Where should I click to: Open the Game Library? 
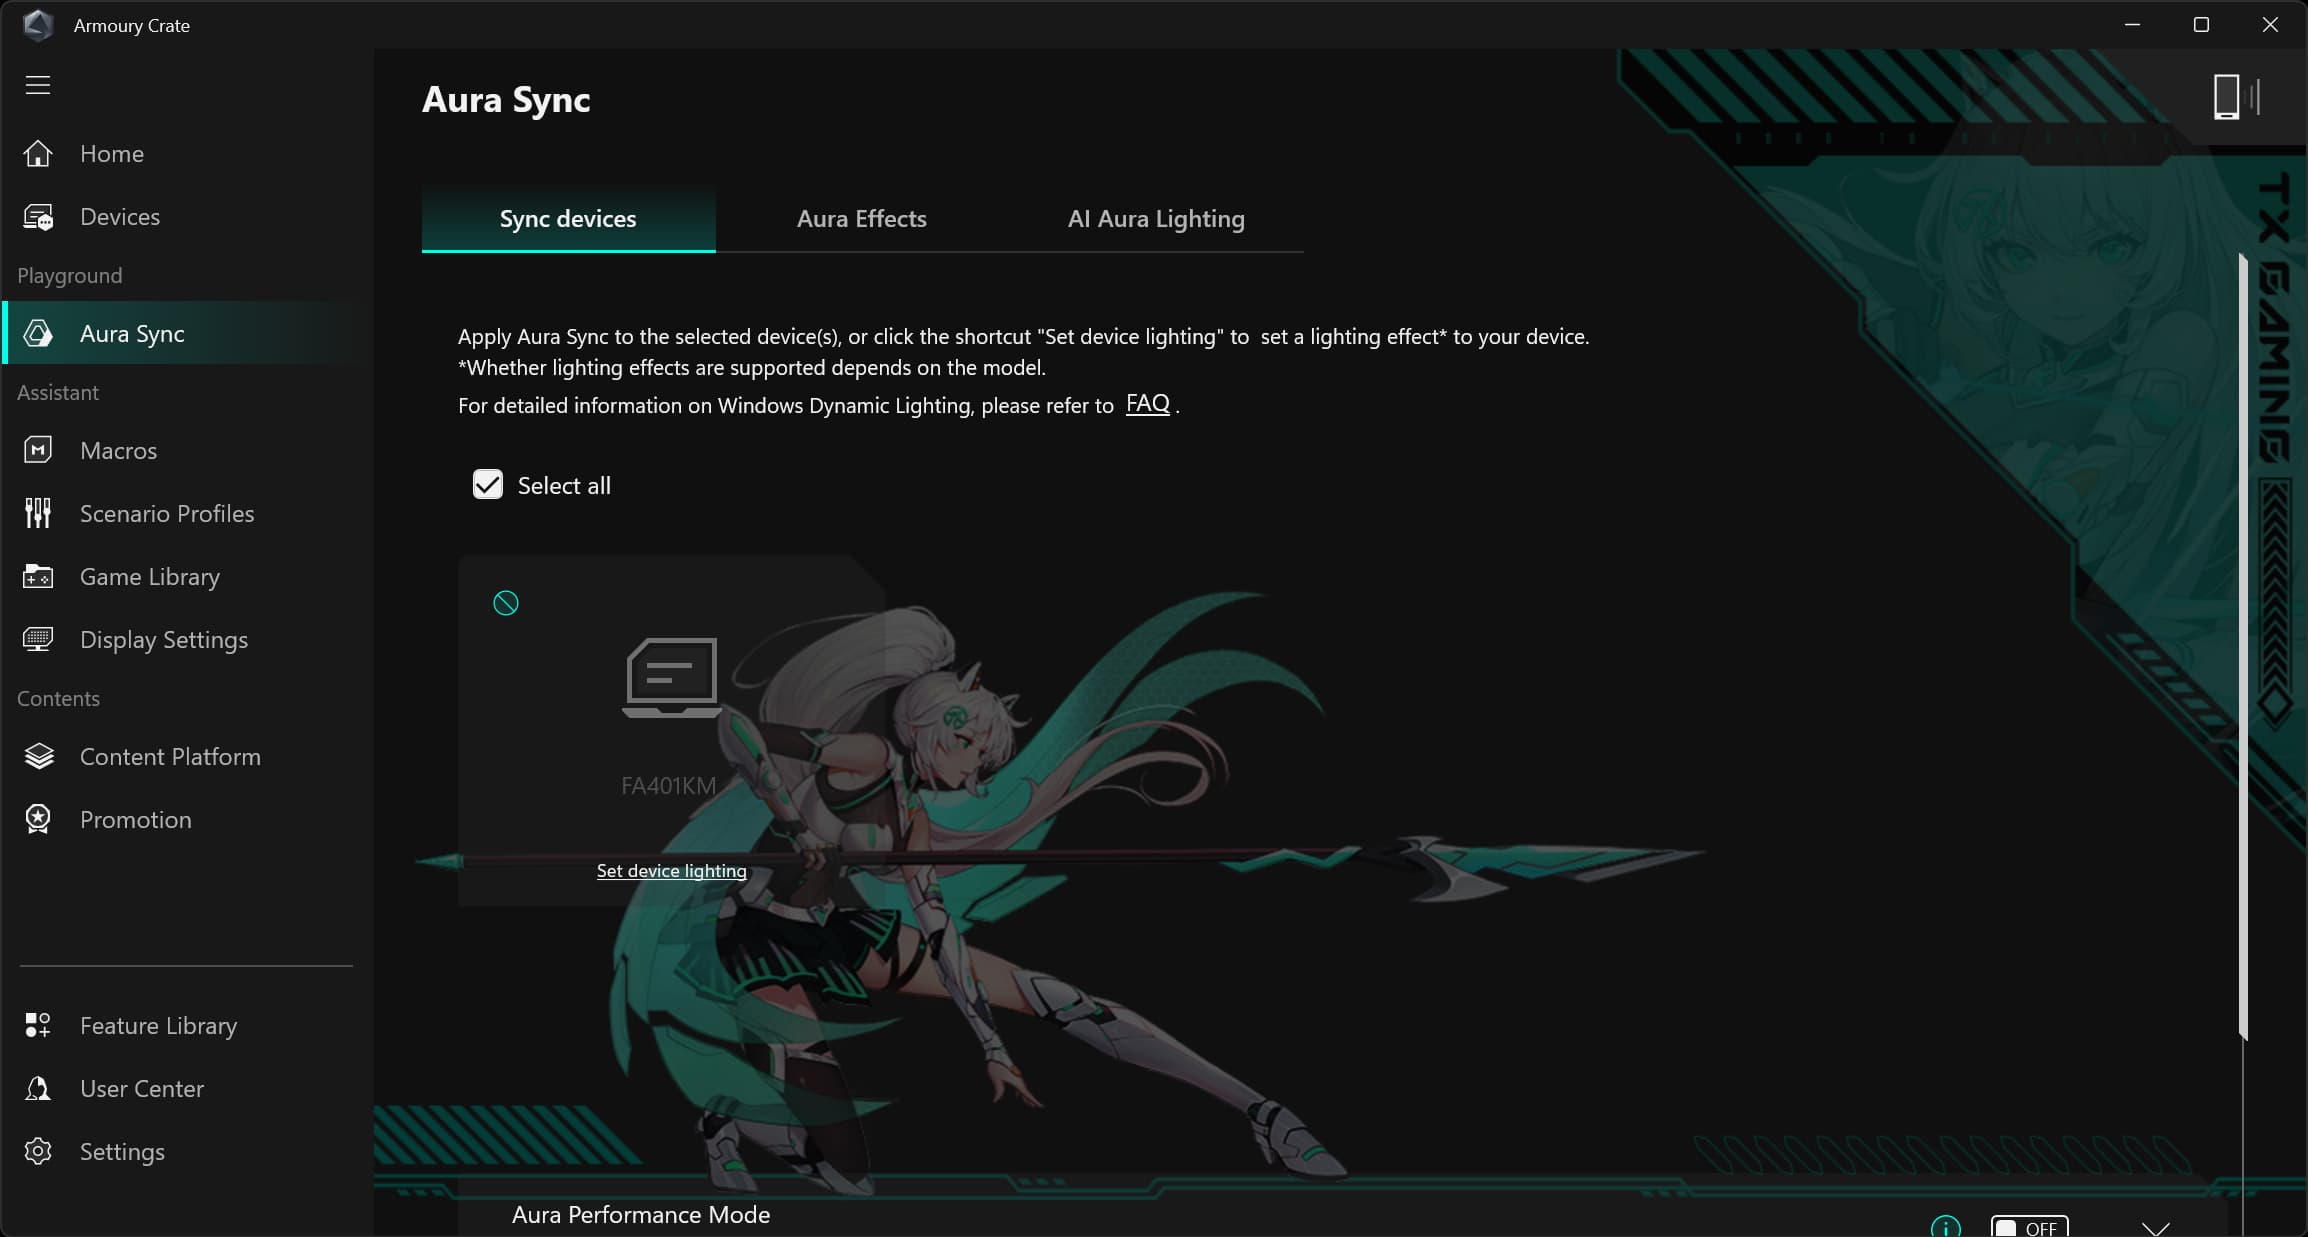pyautogui.click(x=149, y=577)
